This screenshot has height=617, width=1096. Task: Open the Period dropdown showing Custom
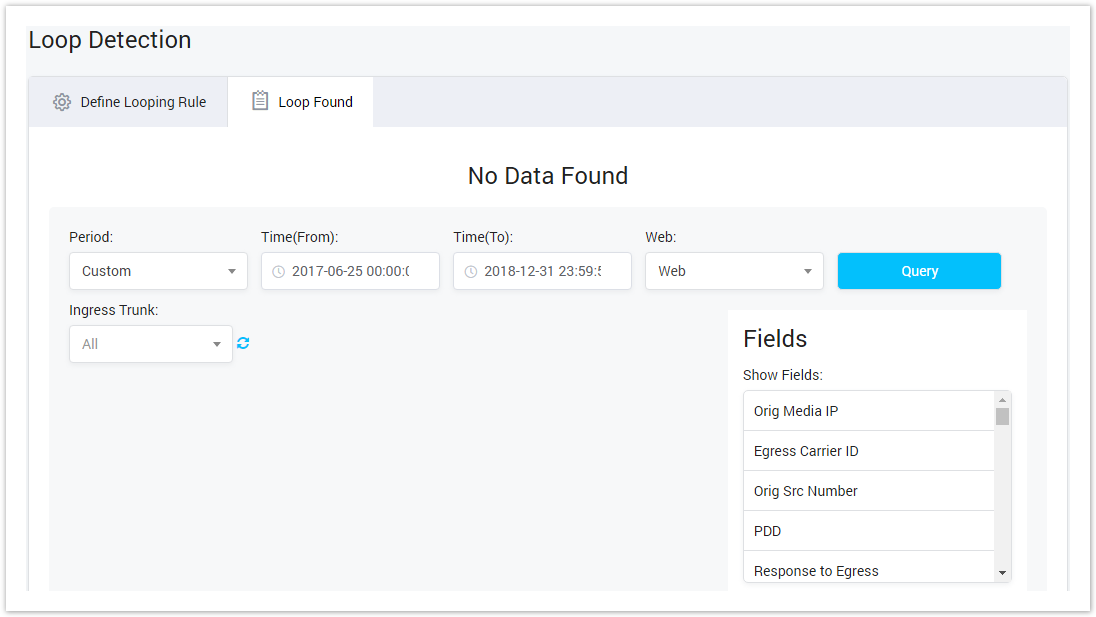(x=158, y=271)
